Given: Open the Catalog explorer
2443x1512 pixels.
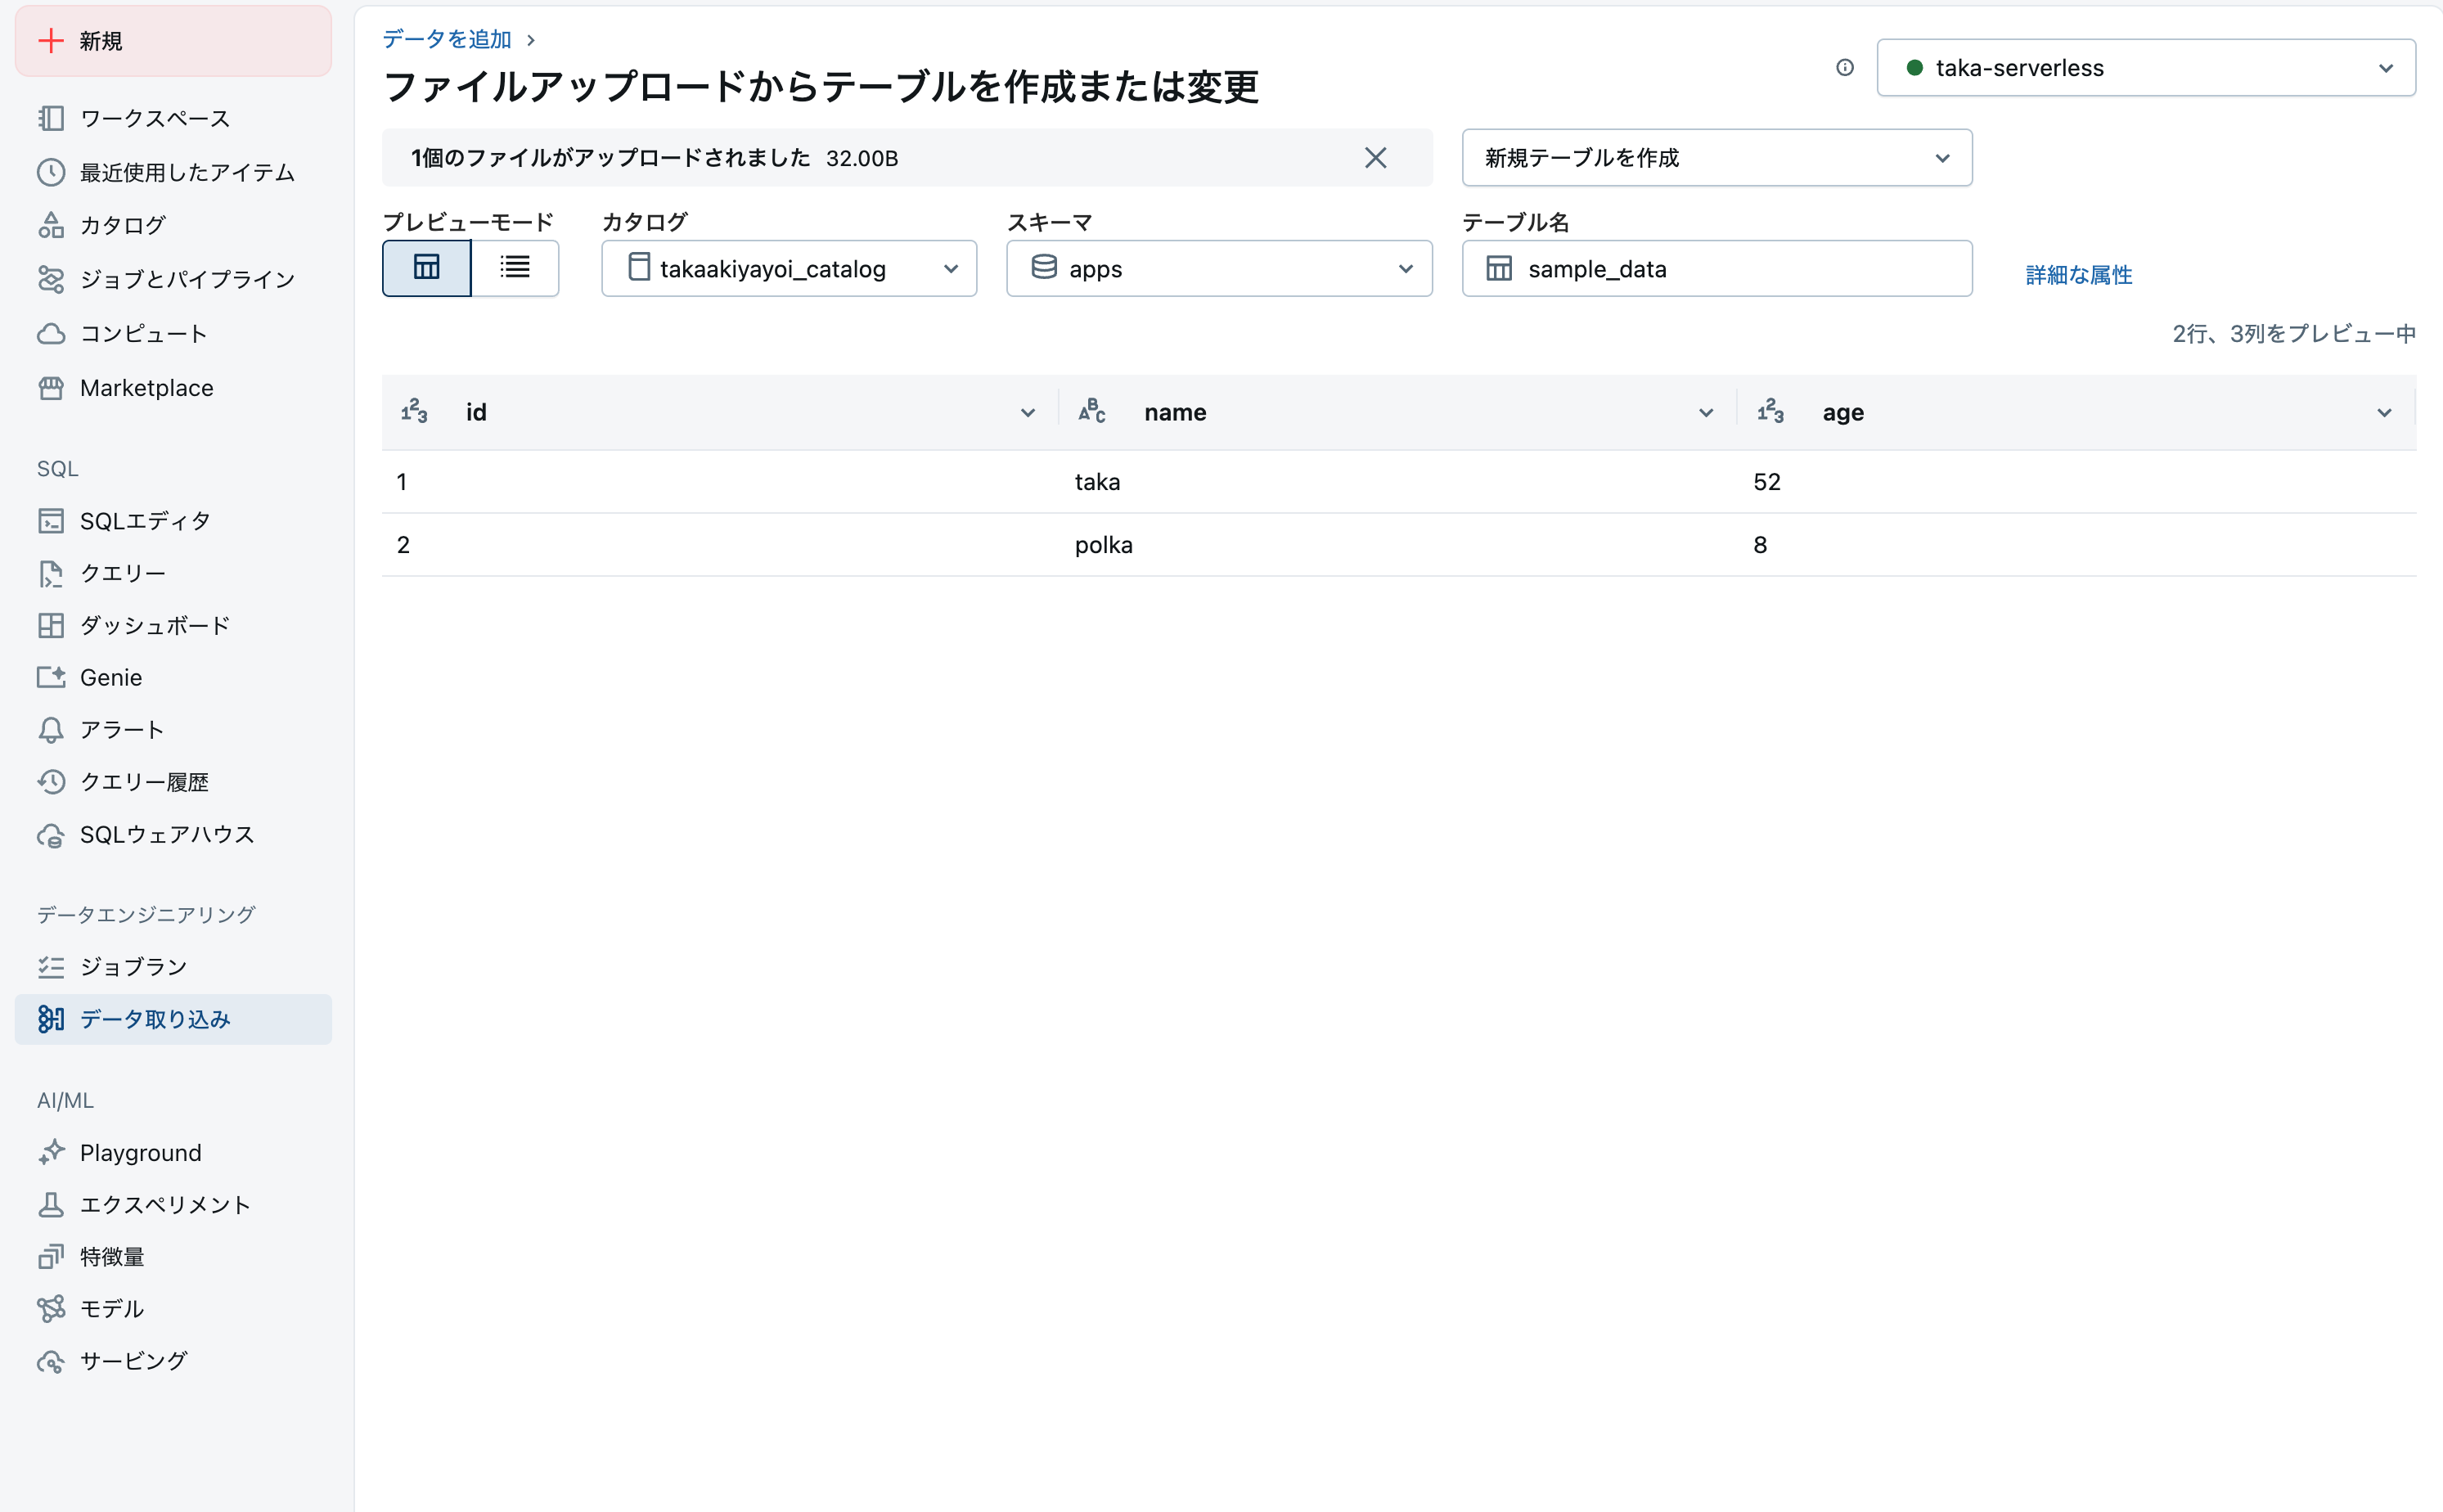Looking at the screenshot, I should [122, 225].
